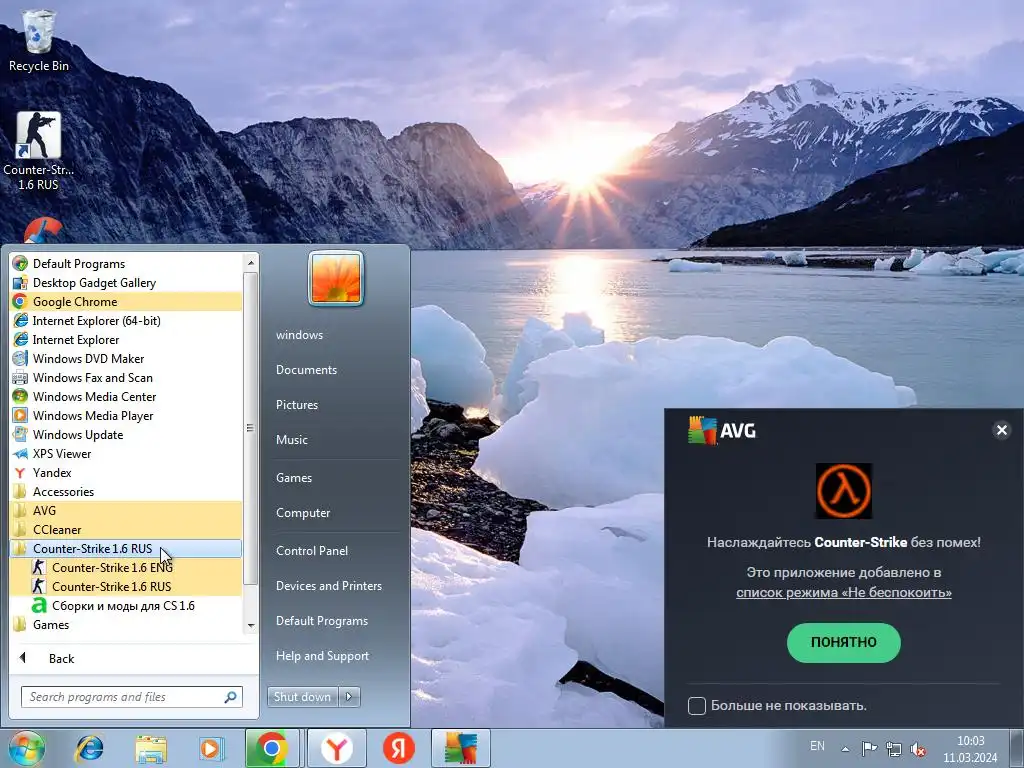Open Windows Explorer folder icon in taskbar
The width and height of the screenshot is (1024, 768).
(x=151, y=748)
